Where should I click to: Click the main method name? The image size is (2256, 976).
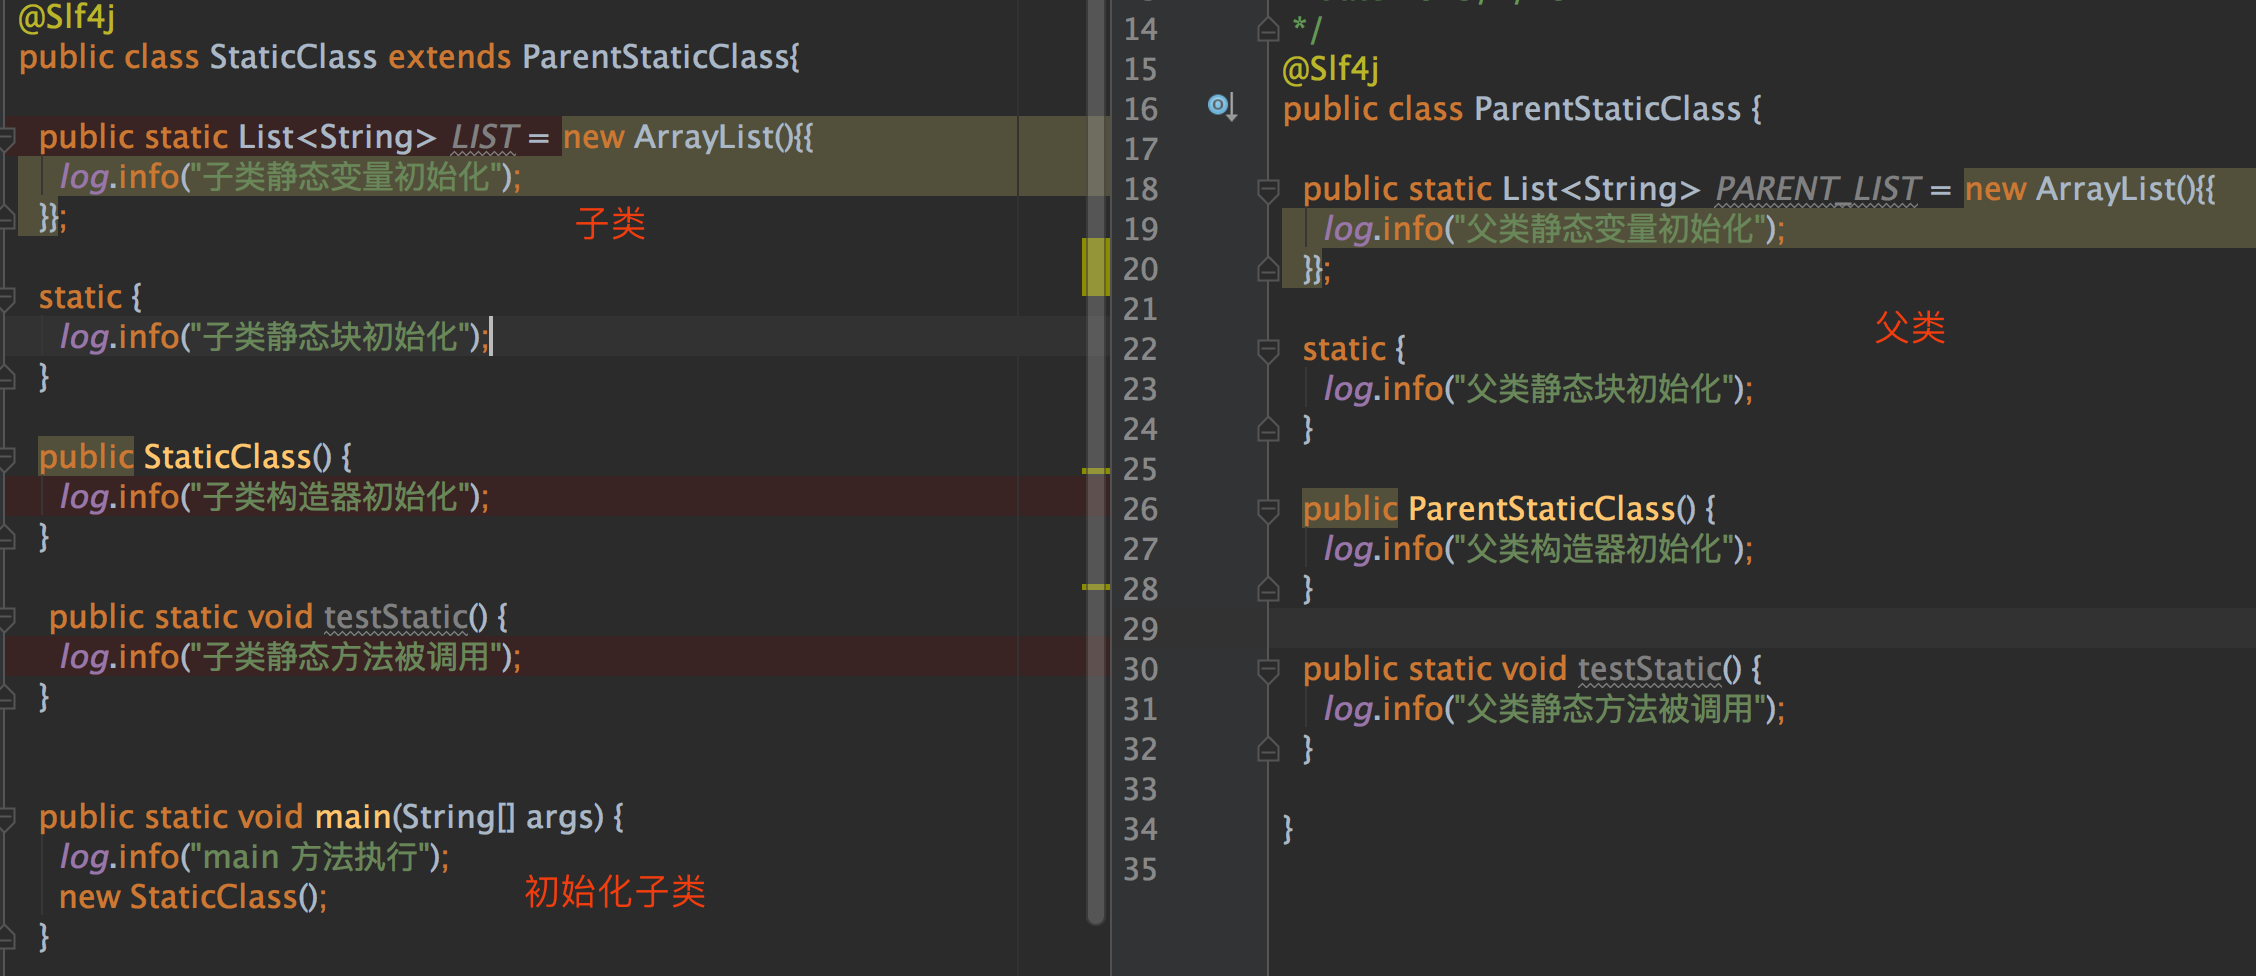[352, 817]
